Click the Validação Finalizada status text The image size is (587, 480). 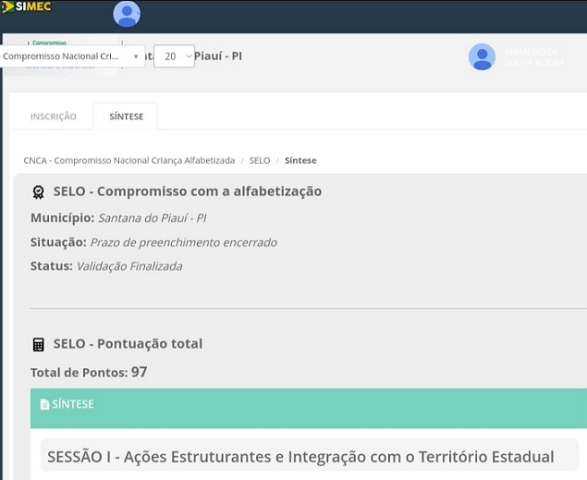[x=130, y=266]
